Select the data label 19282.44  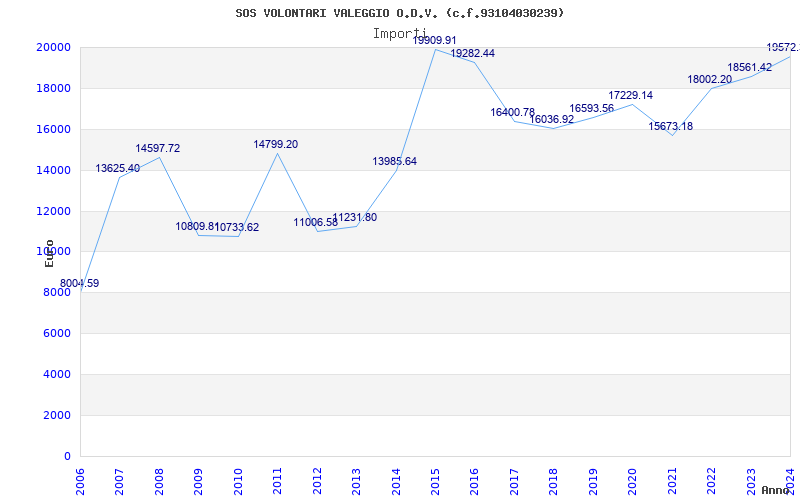point(472,53)
